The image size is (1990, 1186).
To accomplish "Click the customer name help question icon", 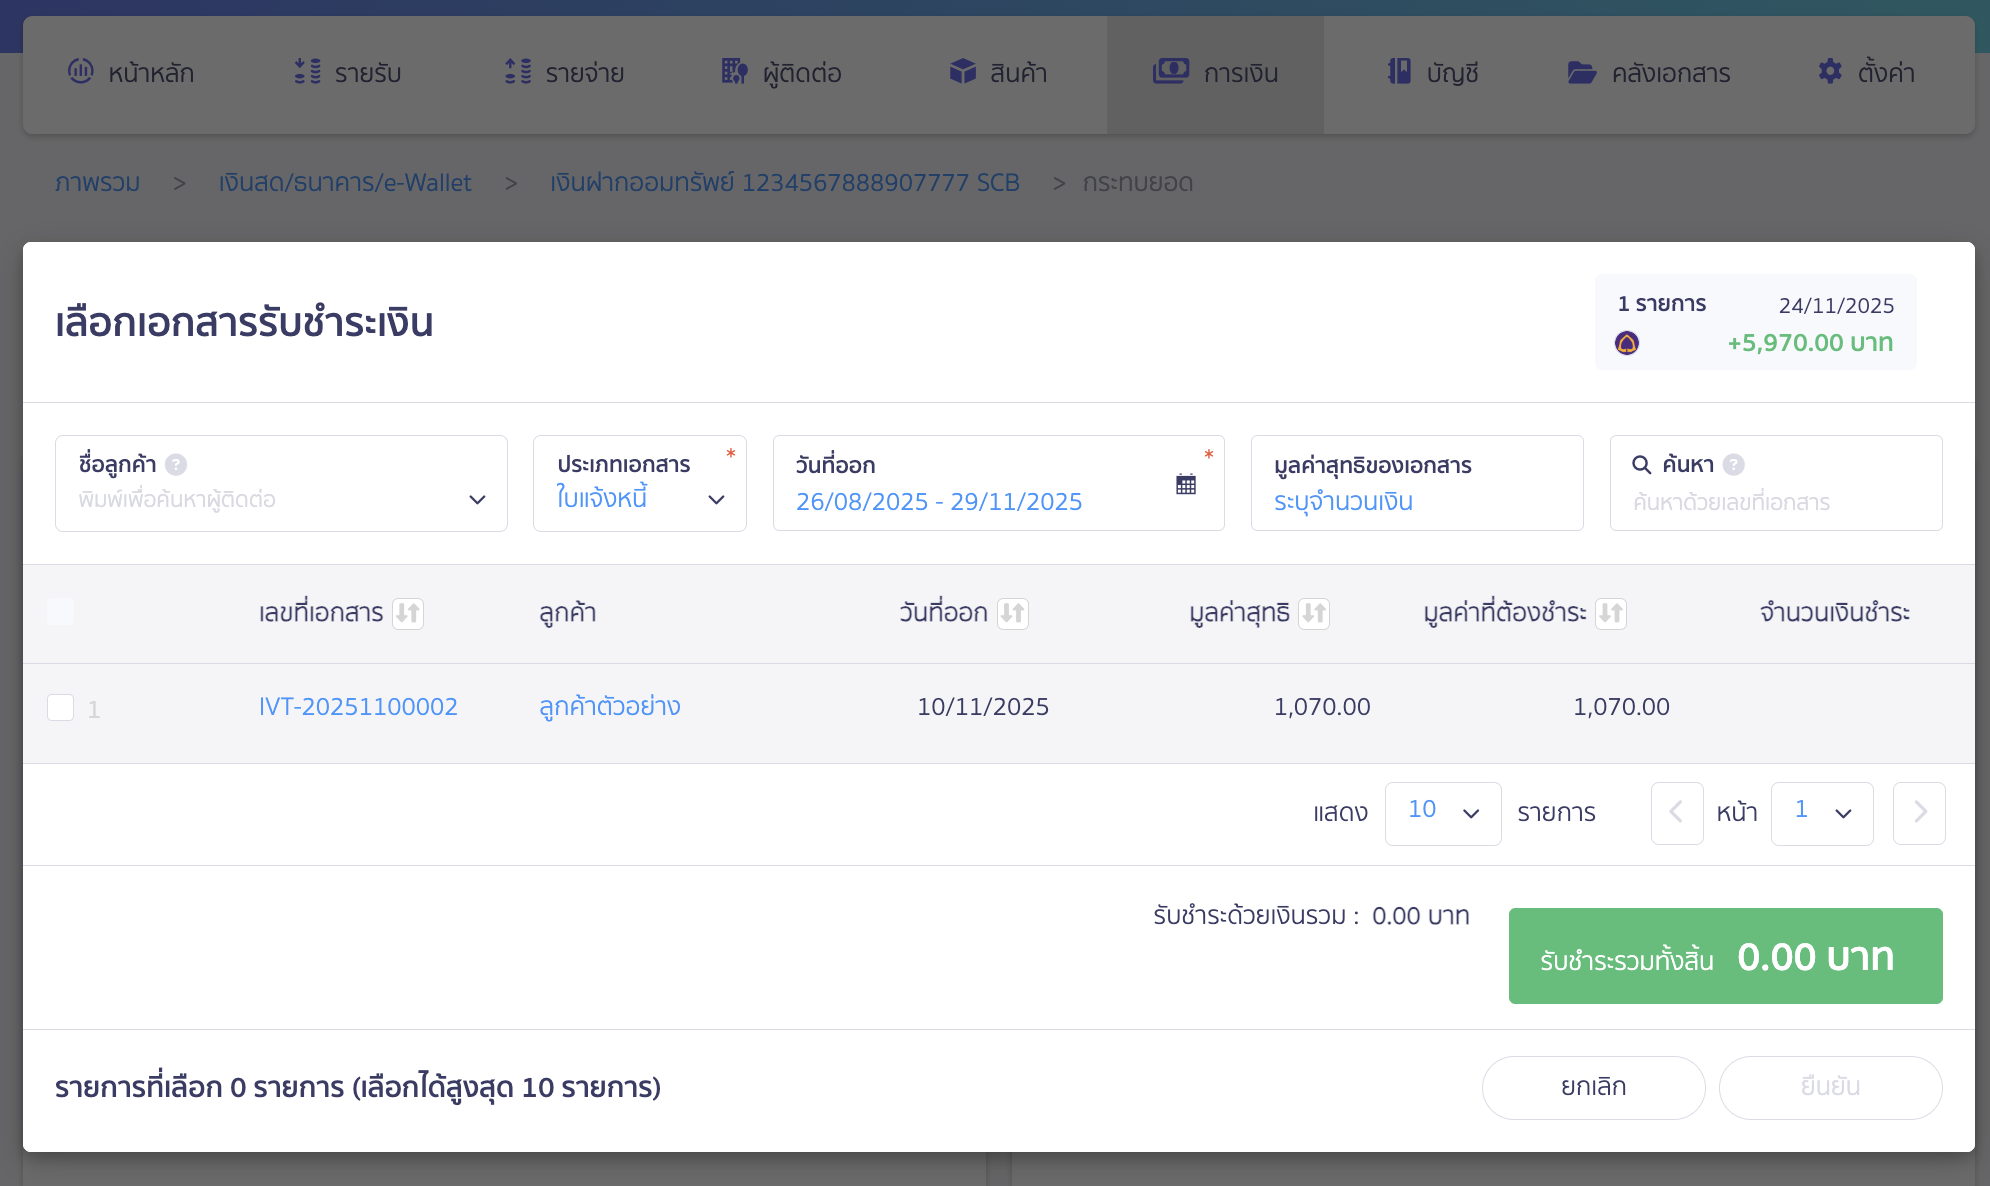I will pyautogui.click(x=176, y=465).
